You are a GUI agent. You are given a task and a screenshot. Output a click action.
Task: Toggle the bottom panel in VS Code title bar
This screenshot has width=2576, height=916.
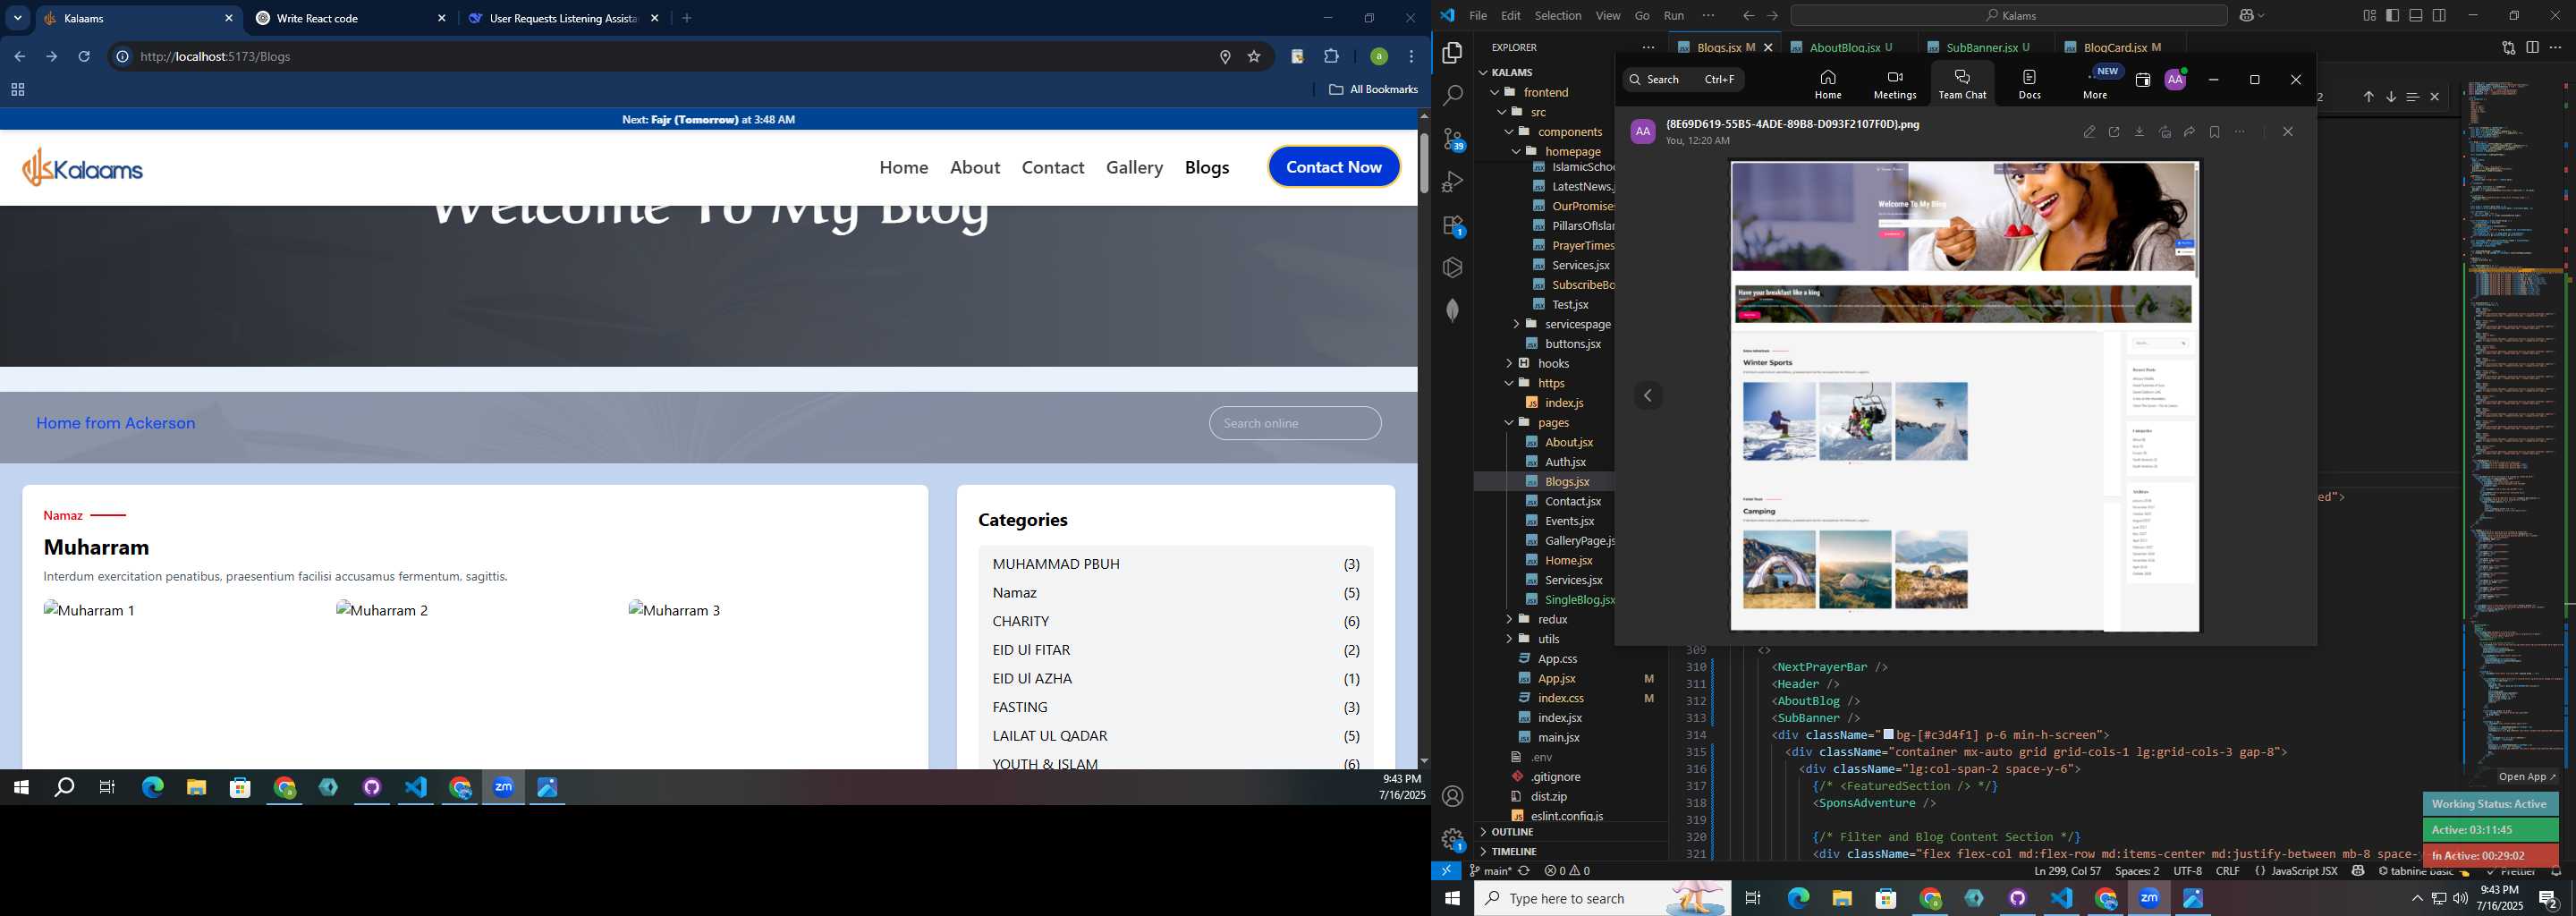(x=2415, y=15)
